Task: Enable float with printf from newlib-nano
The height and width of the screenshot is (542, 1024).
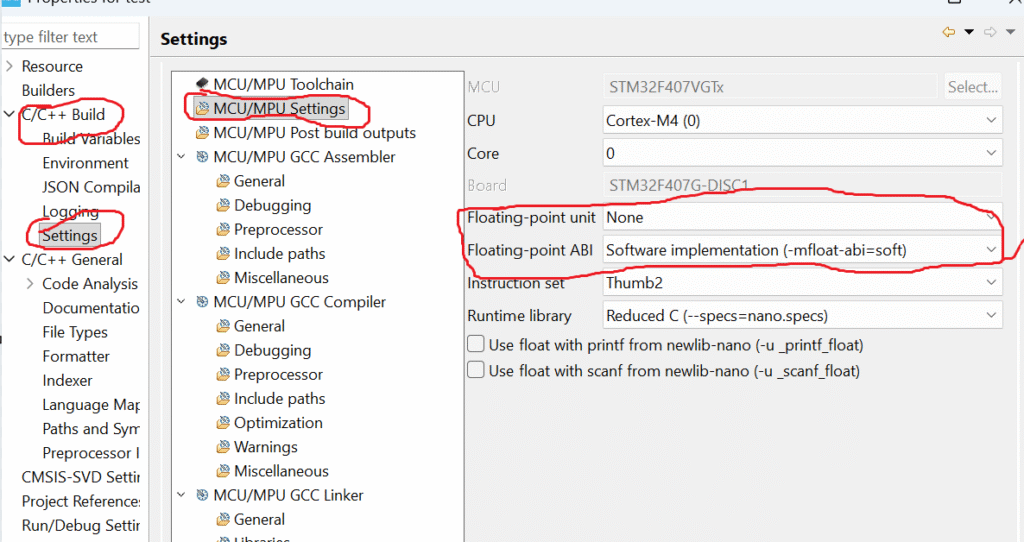Action: tap(476, 344)
